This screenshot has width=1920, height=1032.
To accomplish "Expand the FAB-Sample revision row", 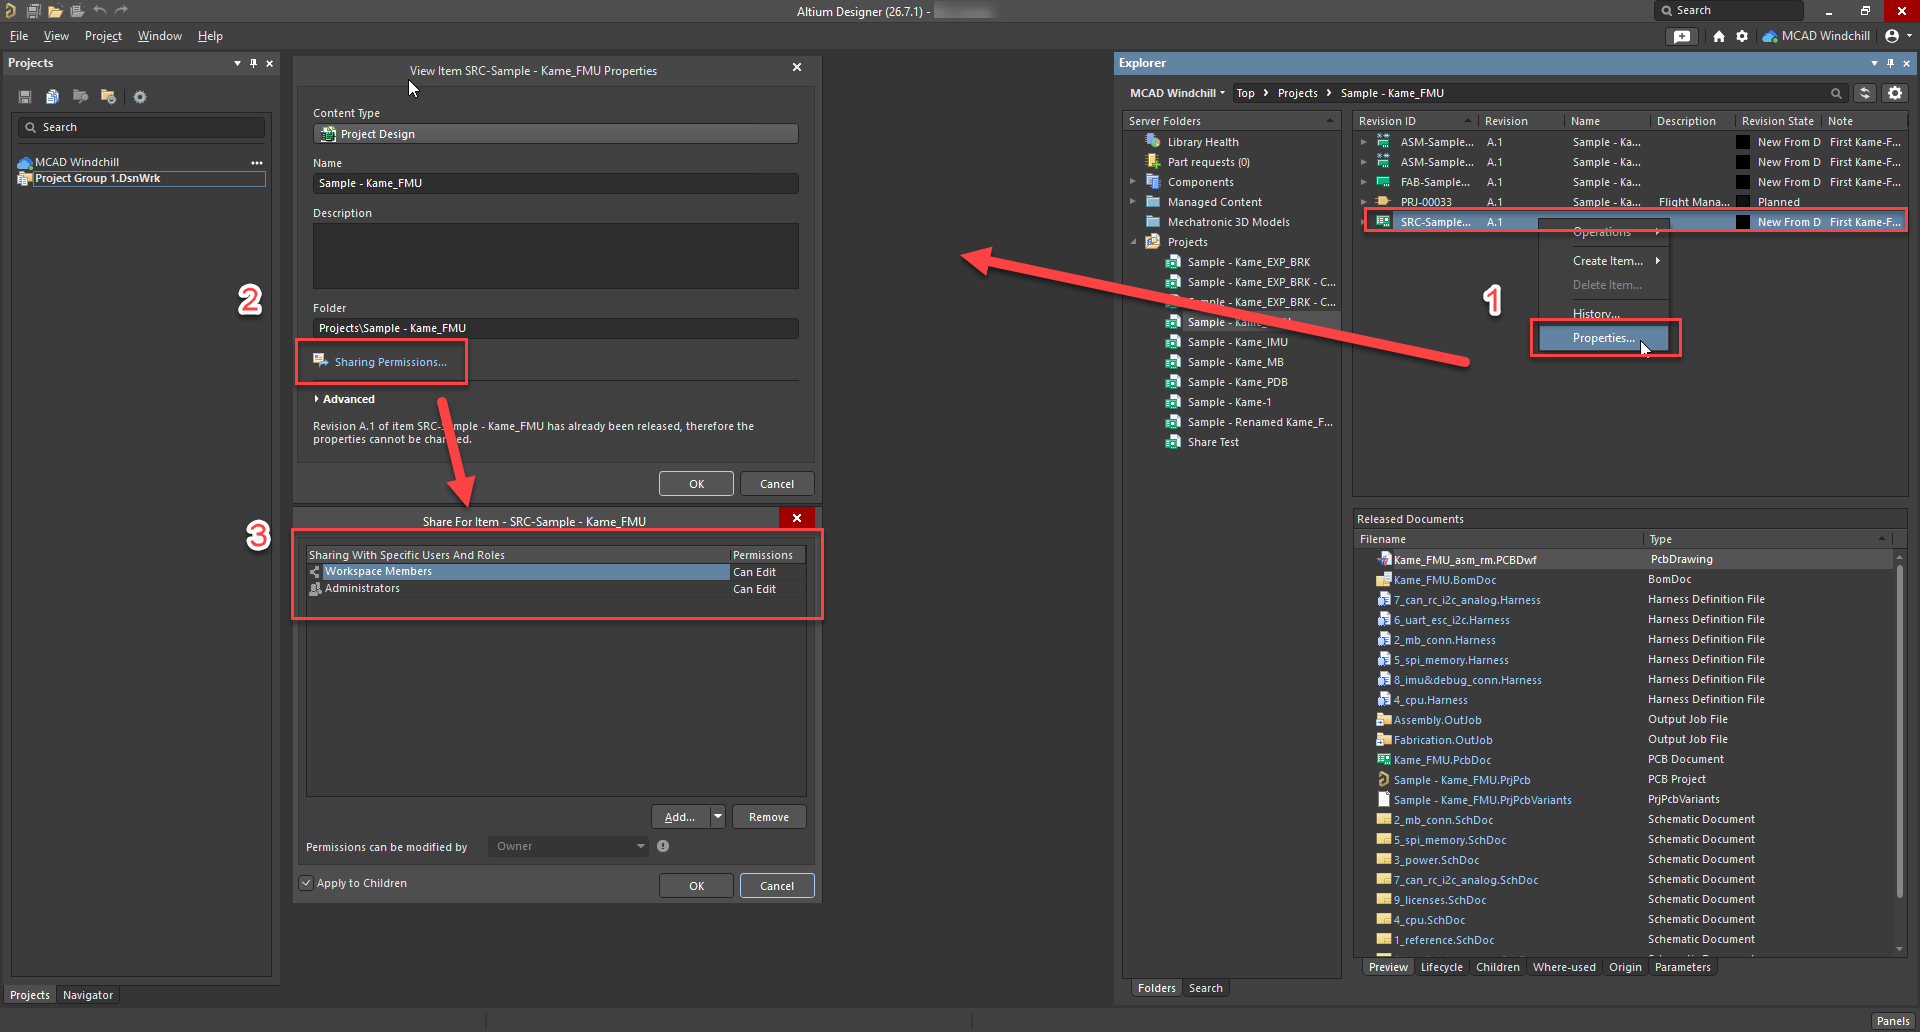I will point(1363,182).
